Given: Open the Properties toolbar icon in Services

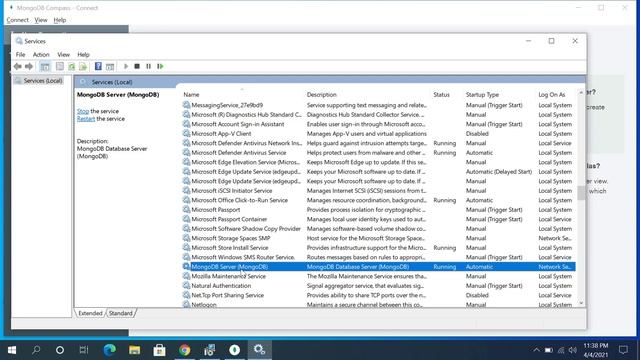Looking at the screenshot, I should click(60, 66).
